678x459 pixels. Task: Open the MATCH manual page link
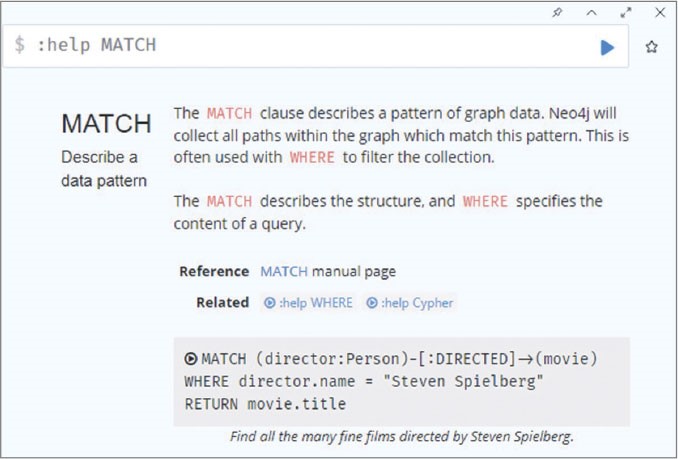click(x=328, y=271)
